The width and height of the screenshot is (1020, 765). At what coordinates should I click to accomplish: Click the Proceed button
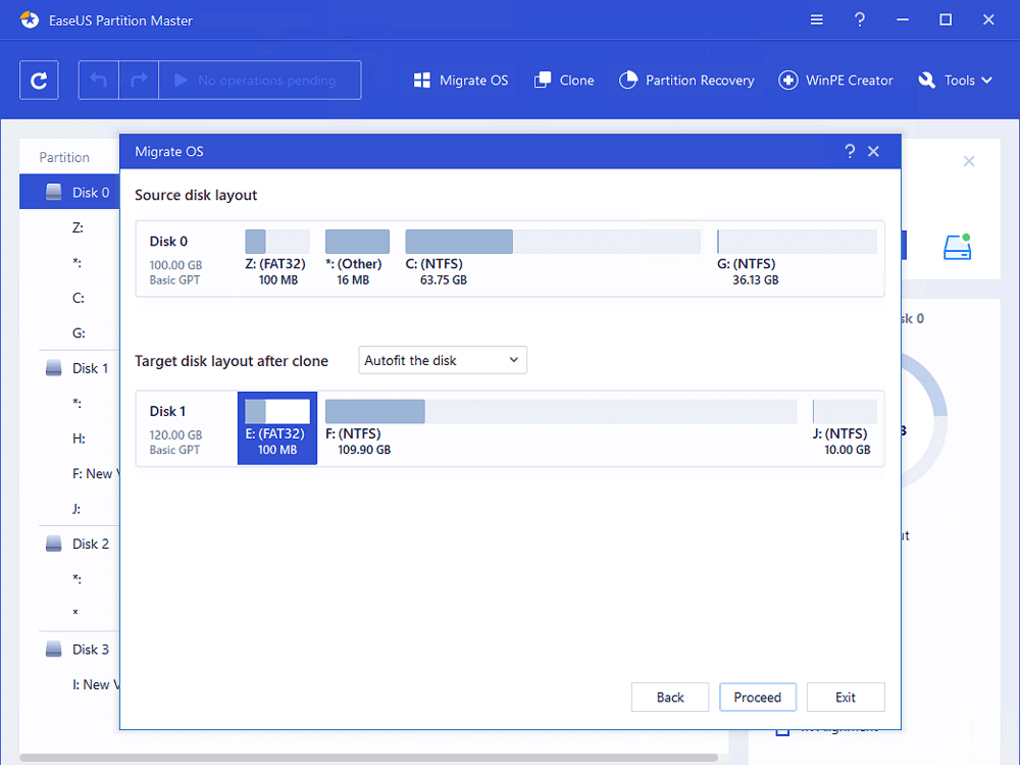click(x=758, y=697)
